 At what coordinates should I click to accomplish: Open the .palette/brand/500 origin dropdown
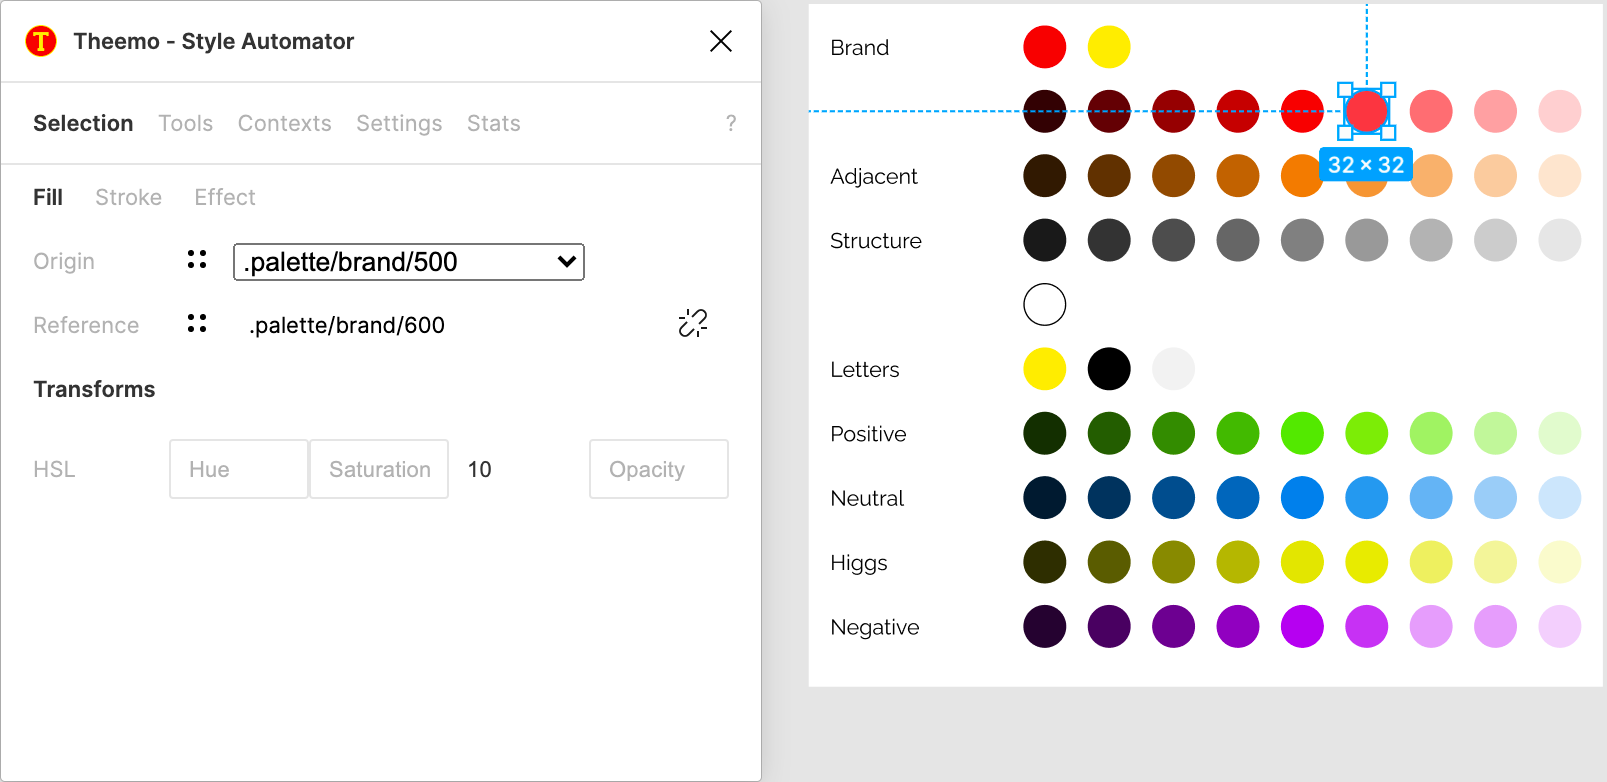pyautogui.click(x=408, y=262)
